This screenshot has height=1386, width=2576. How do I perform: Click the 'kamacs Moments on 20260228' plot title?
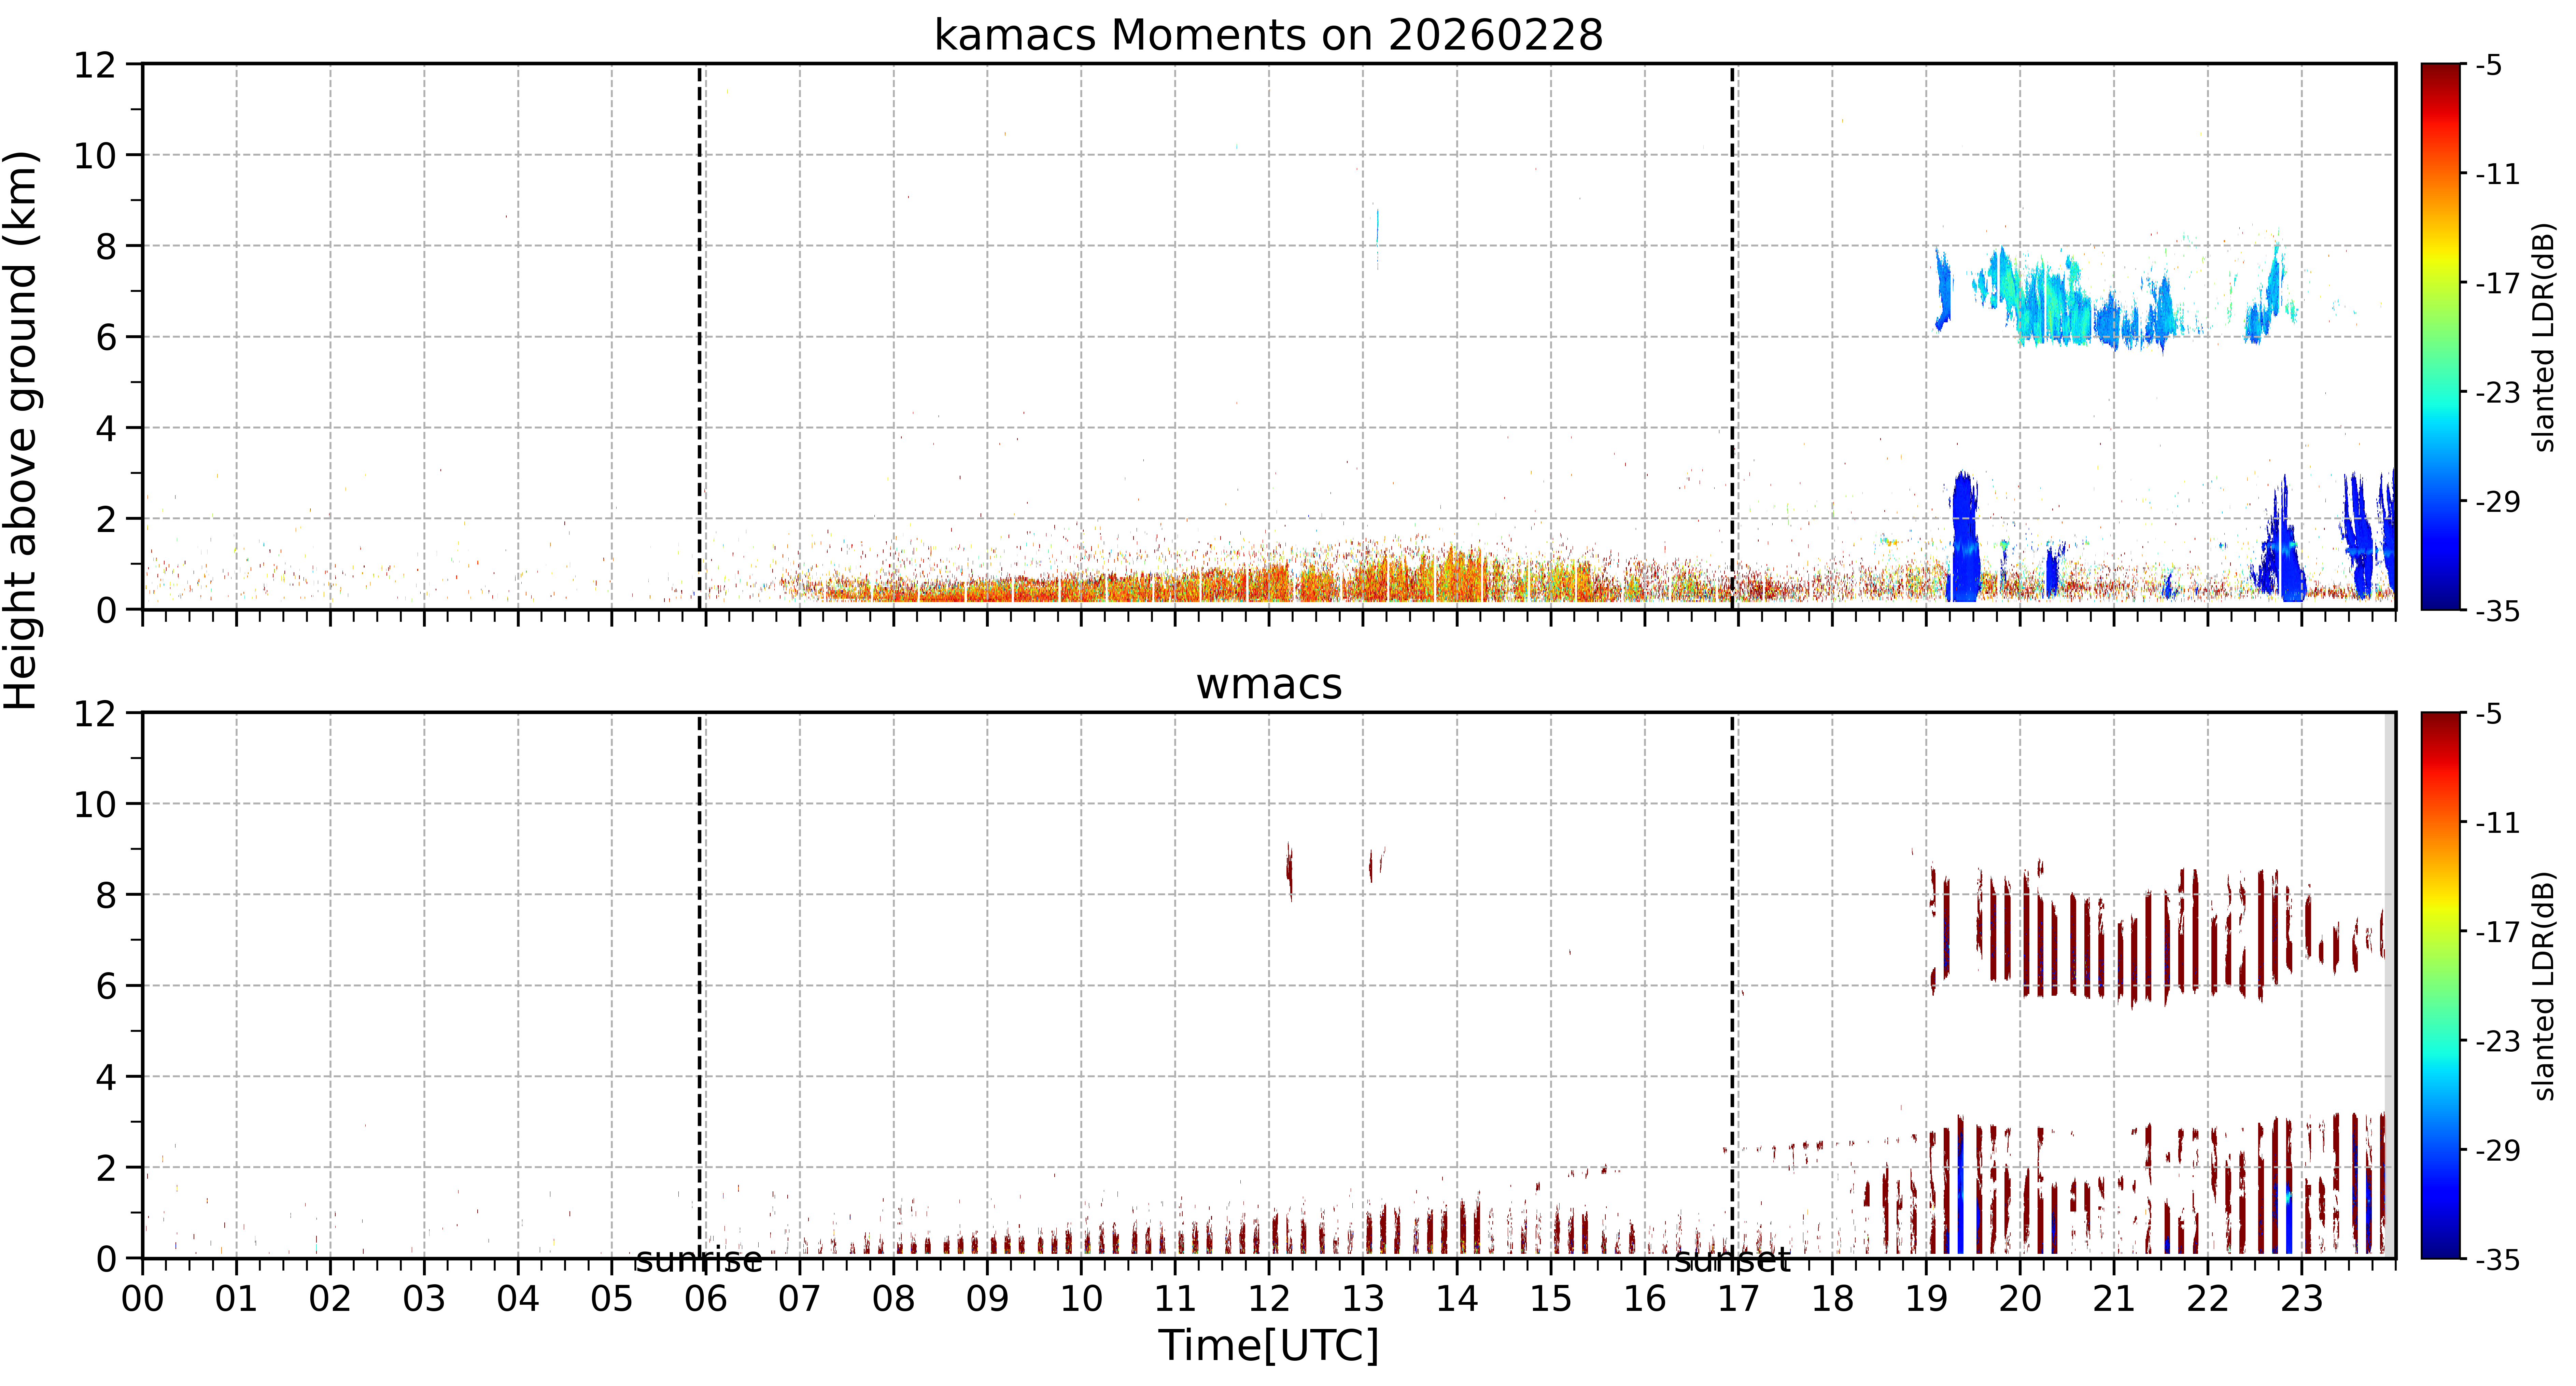click(1268, 35)
